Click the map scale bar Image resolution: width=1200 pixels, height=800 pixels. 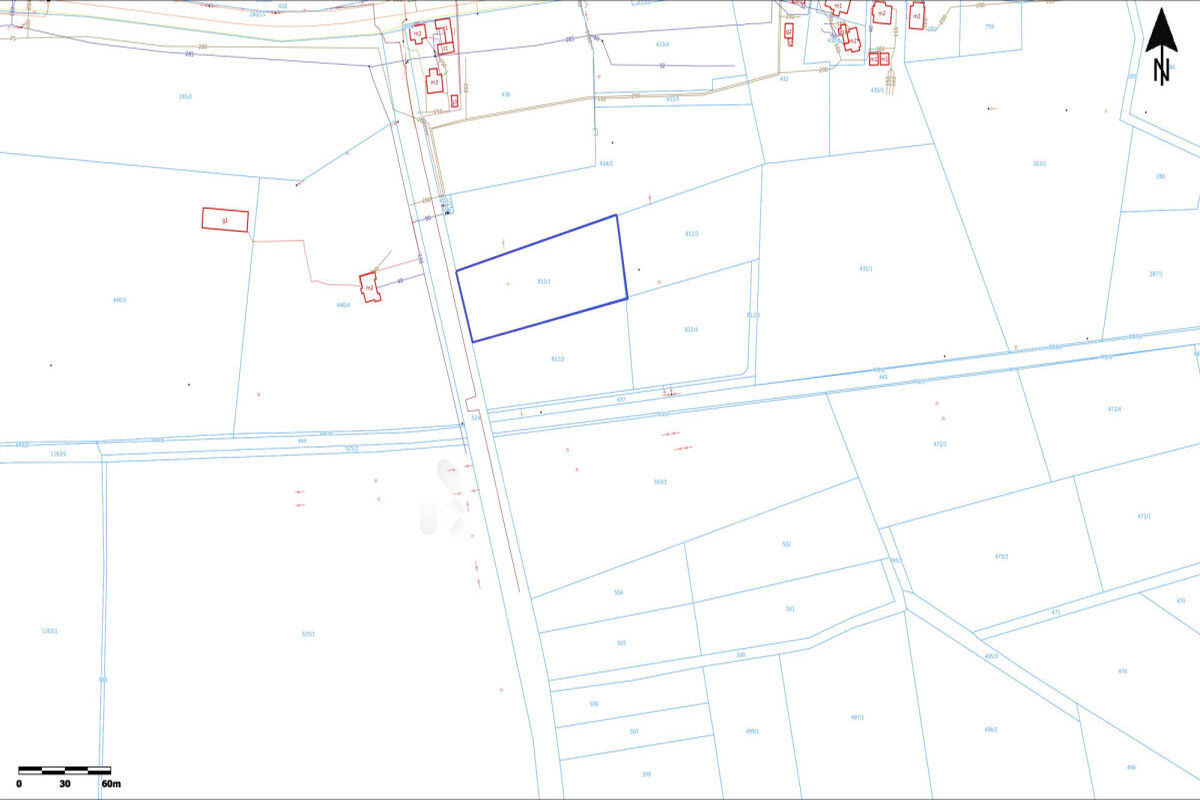click(64, 771)
